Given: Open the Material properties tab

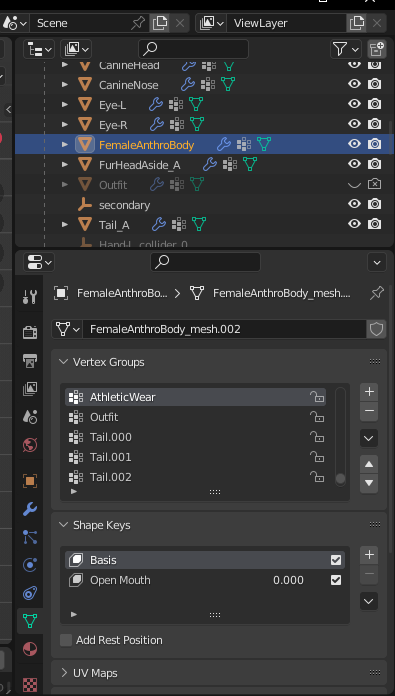Looking at the screenshot, I should (x=30, y=649).
